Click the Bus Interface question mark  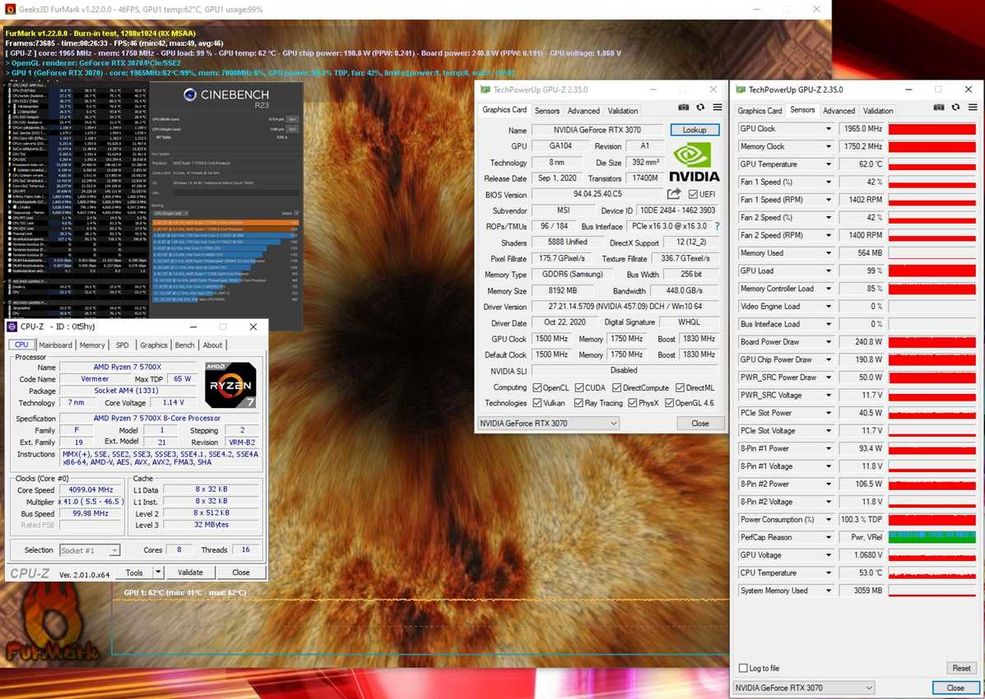717,226
